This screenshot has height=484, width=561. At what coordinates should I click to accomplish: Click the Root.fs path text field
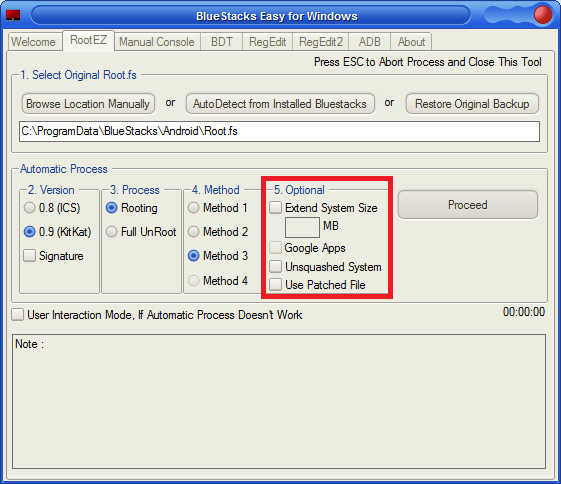(x=279, y=131)
